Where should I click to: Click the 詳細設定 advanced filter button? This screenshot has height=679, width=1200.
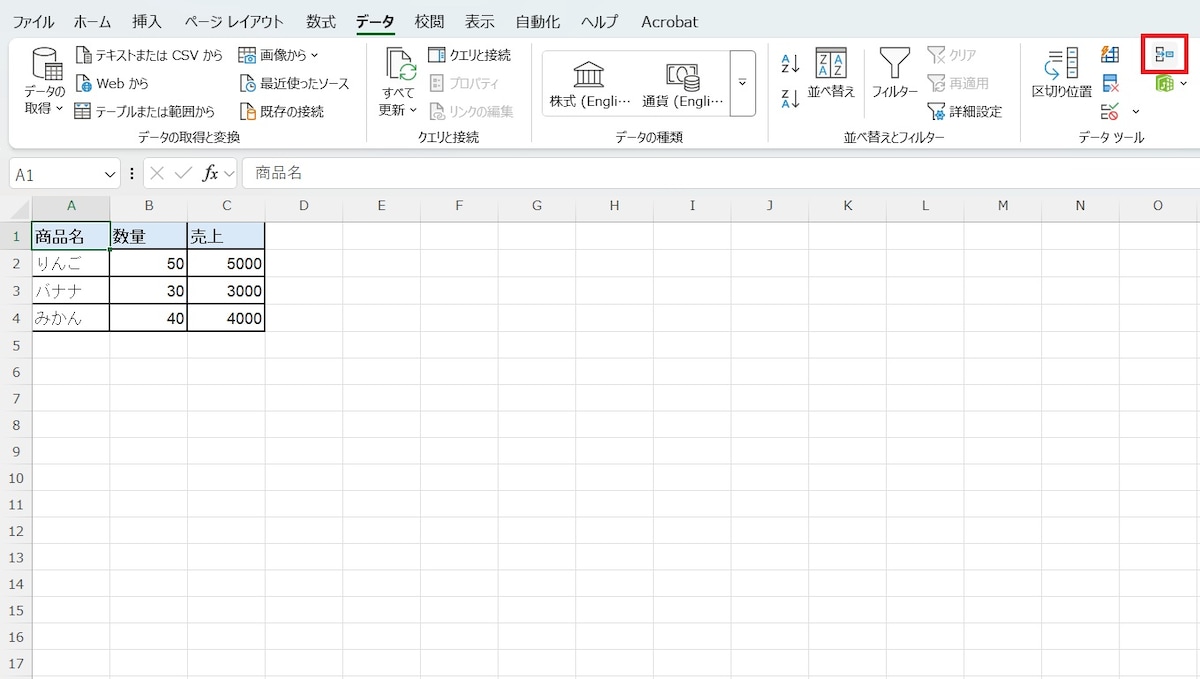965,111
